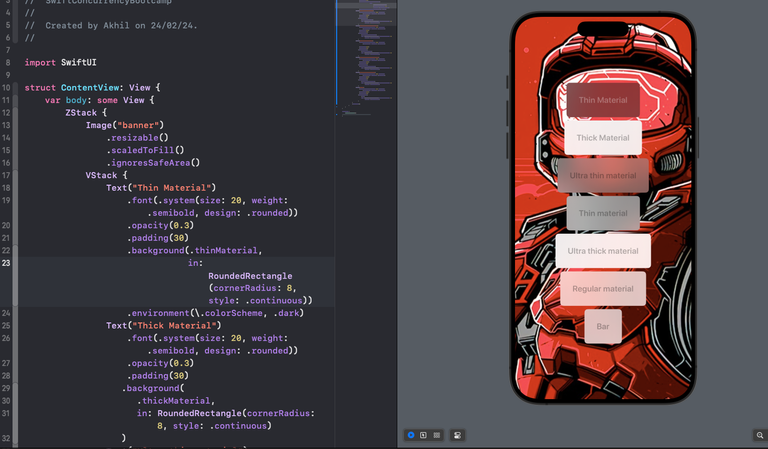Click "RoundedRectangle" on highlighted line 23
The width and height of the screenshot is (768, 449).
[x=250, y=276]
